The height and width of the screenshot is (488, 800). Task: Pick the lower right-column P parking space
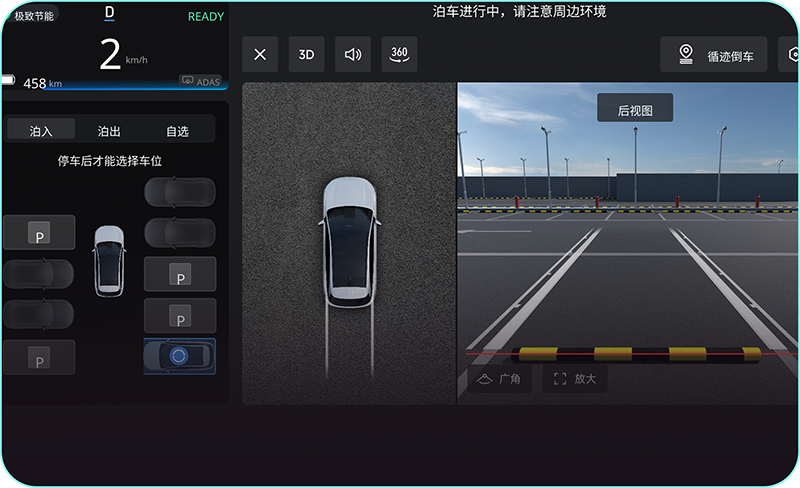click(180, 316)
